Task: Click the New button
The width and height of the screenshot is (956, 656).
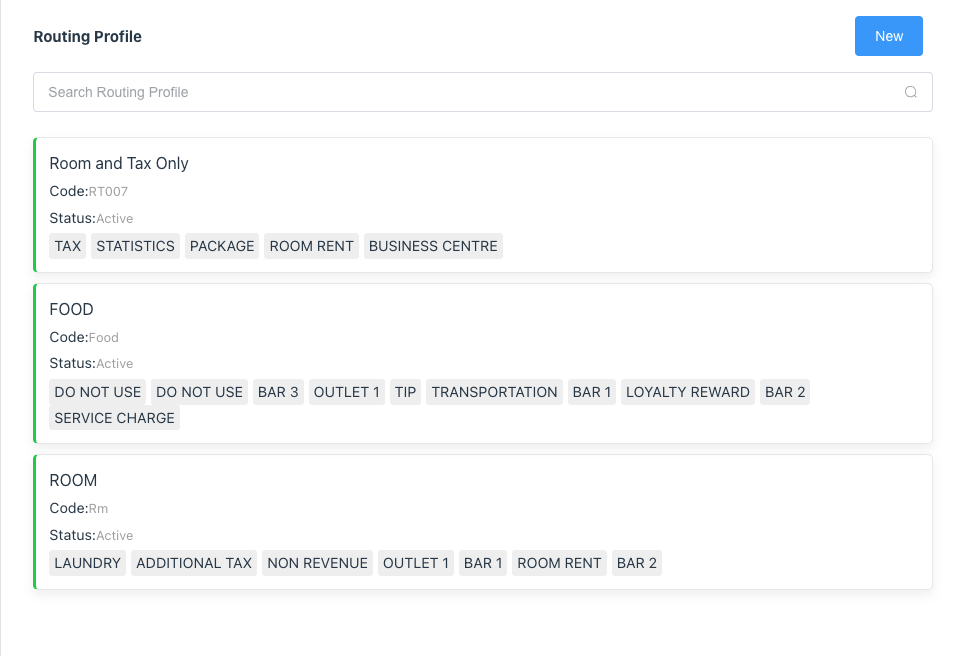Action: point(888,36)
